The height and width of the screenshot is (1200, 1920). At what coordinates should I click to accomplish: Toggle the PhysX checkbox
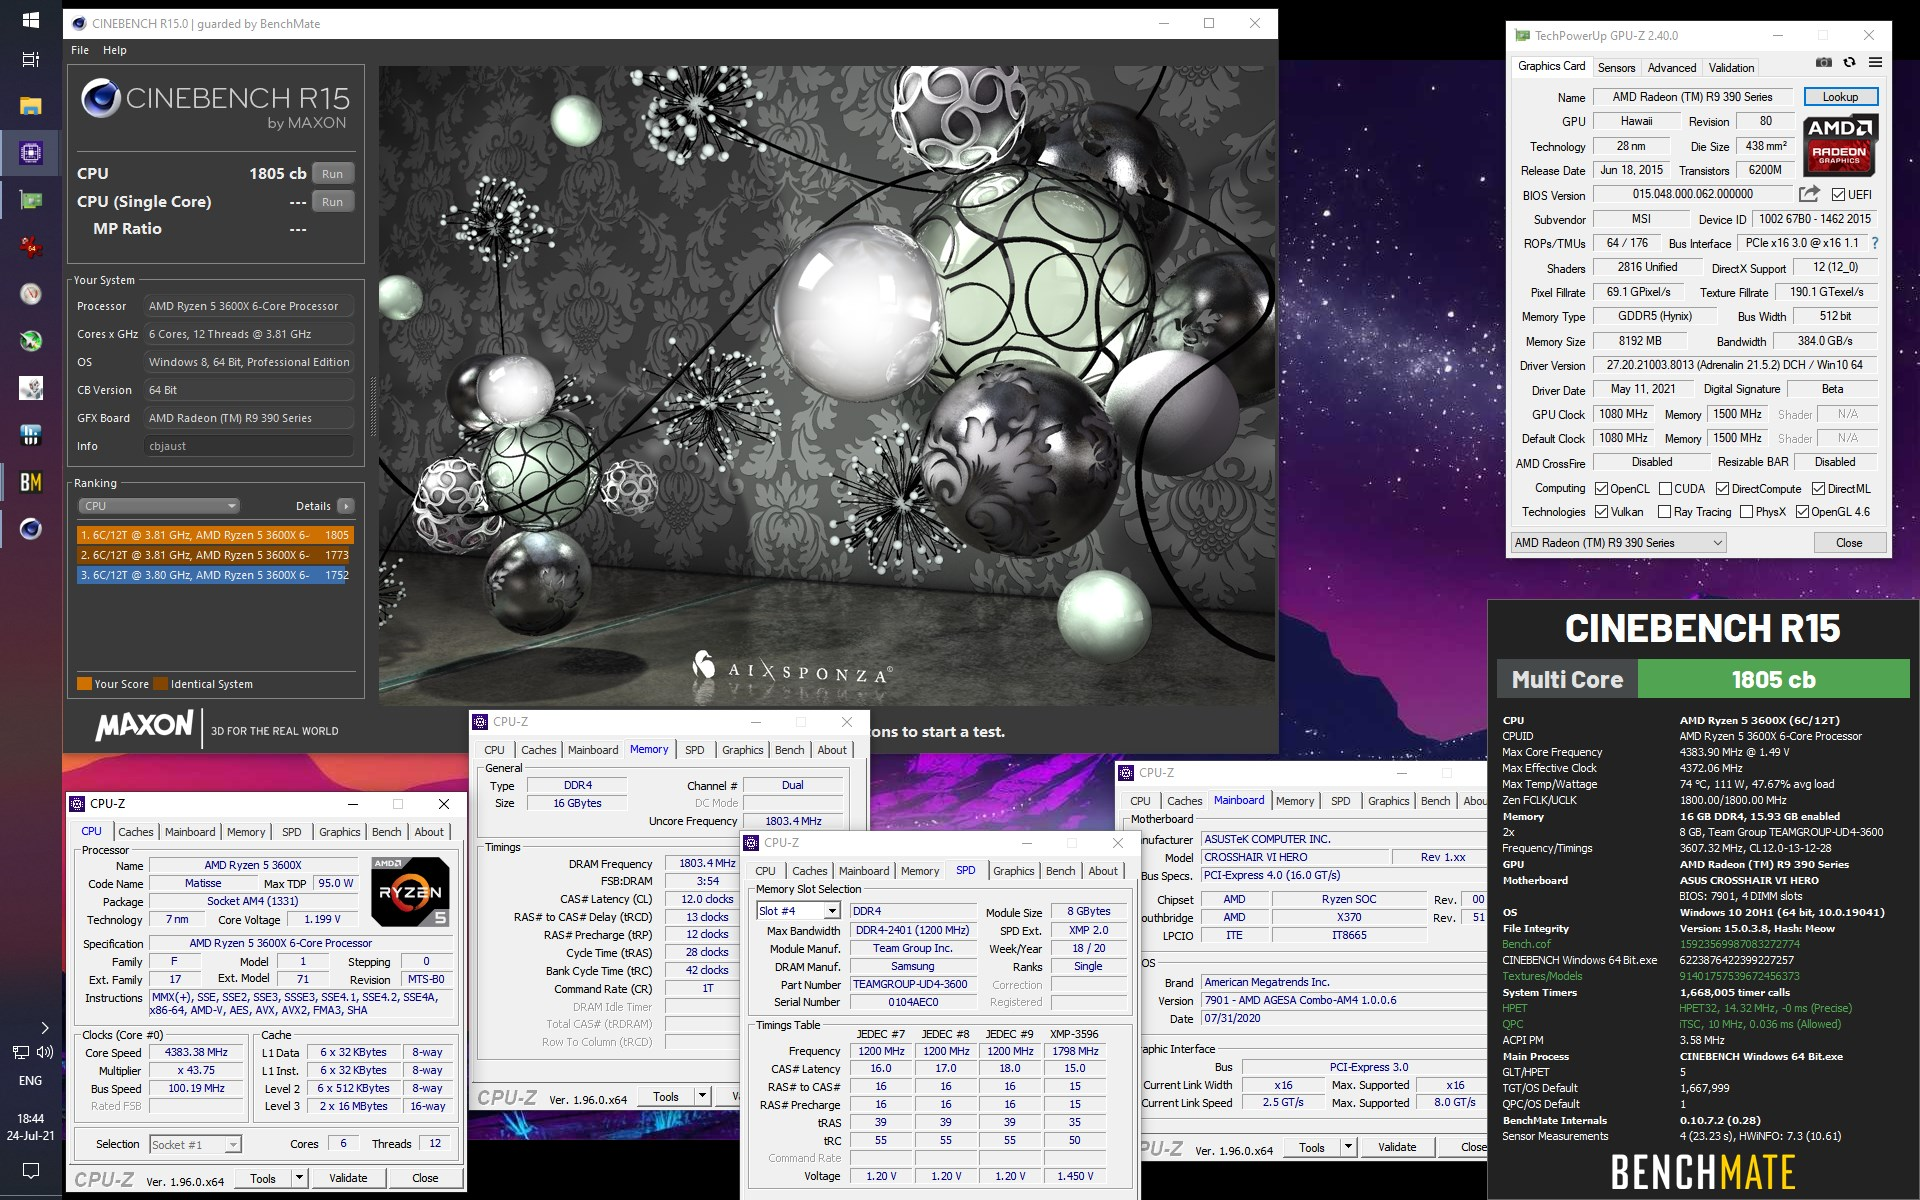click(x=1746, y=512)
